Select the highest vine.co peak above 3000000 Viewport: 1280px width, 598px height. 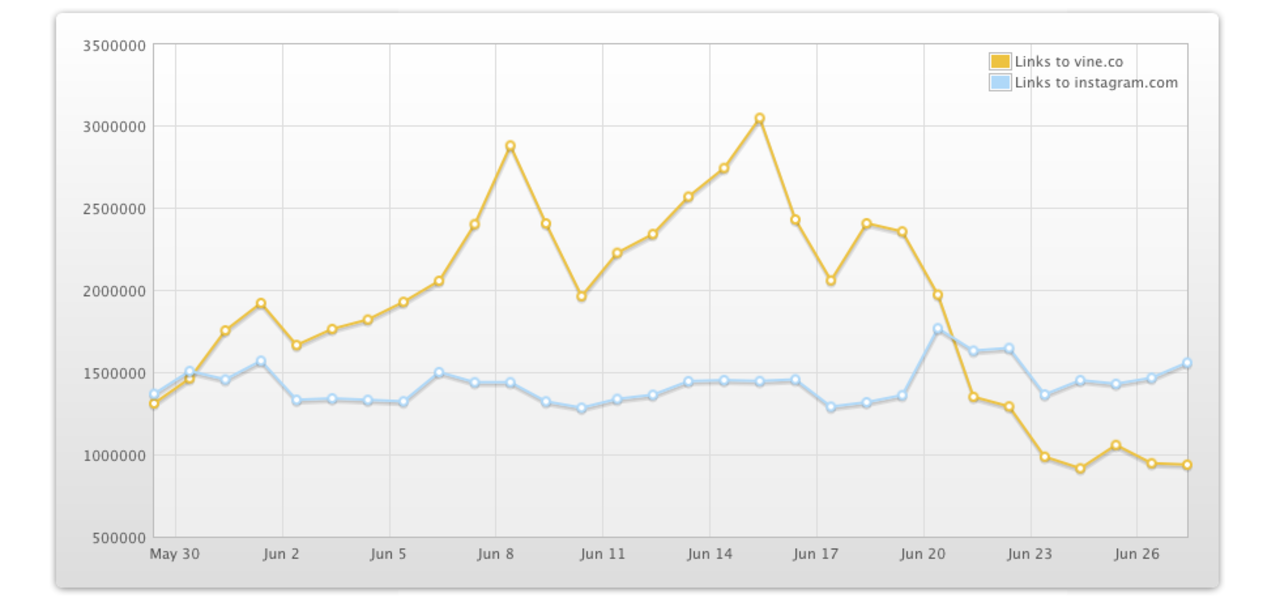[x=760, y=119]
